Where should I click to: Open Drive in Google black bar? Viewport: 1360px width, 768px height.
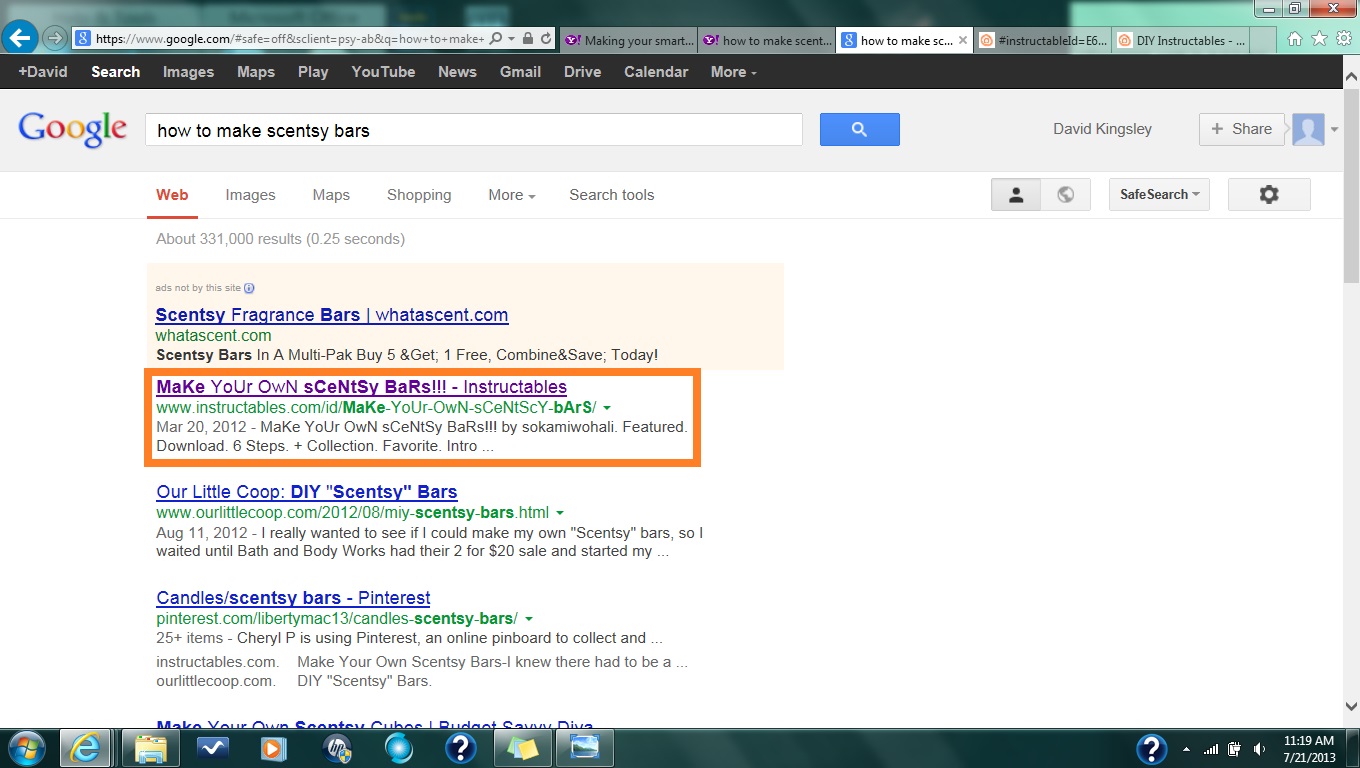click(582, 72)
